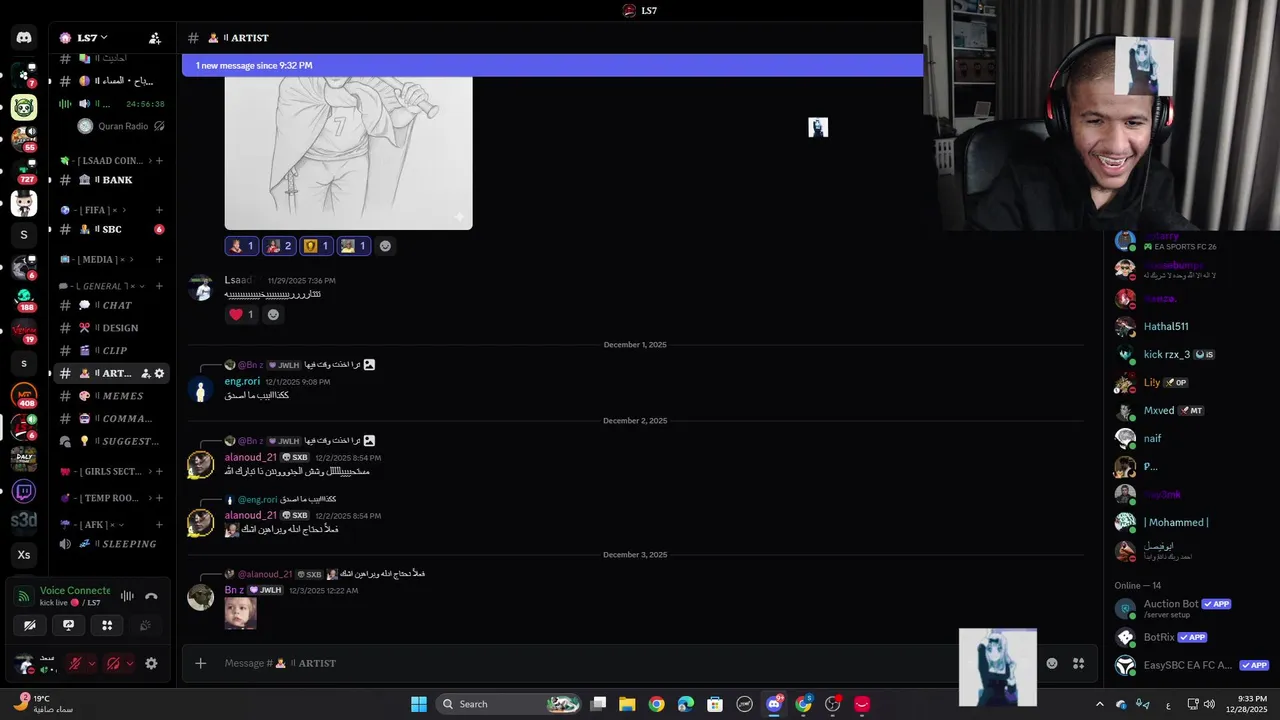Expand the FIFA category
Screen dimensions: 1280x720
tap(93, 210)
